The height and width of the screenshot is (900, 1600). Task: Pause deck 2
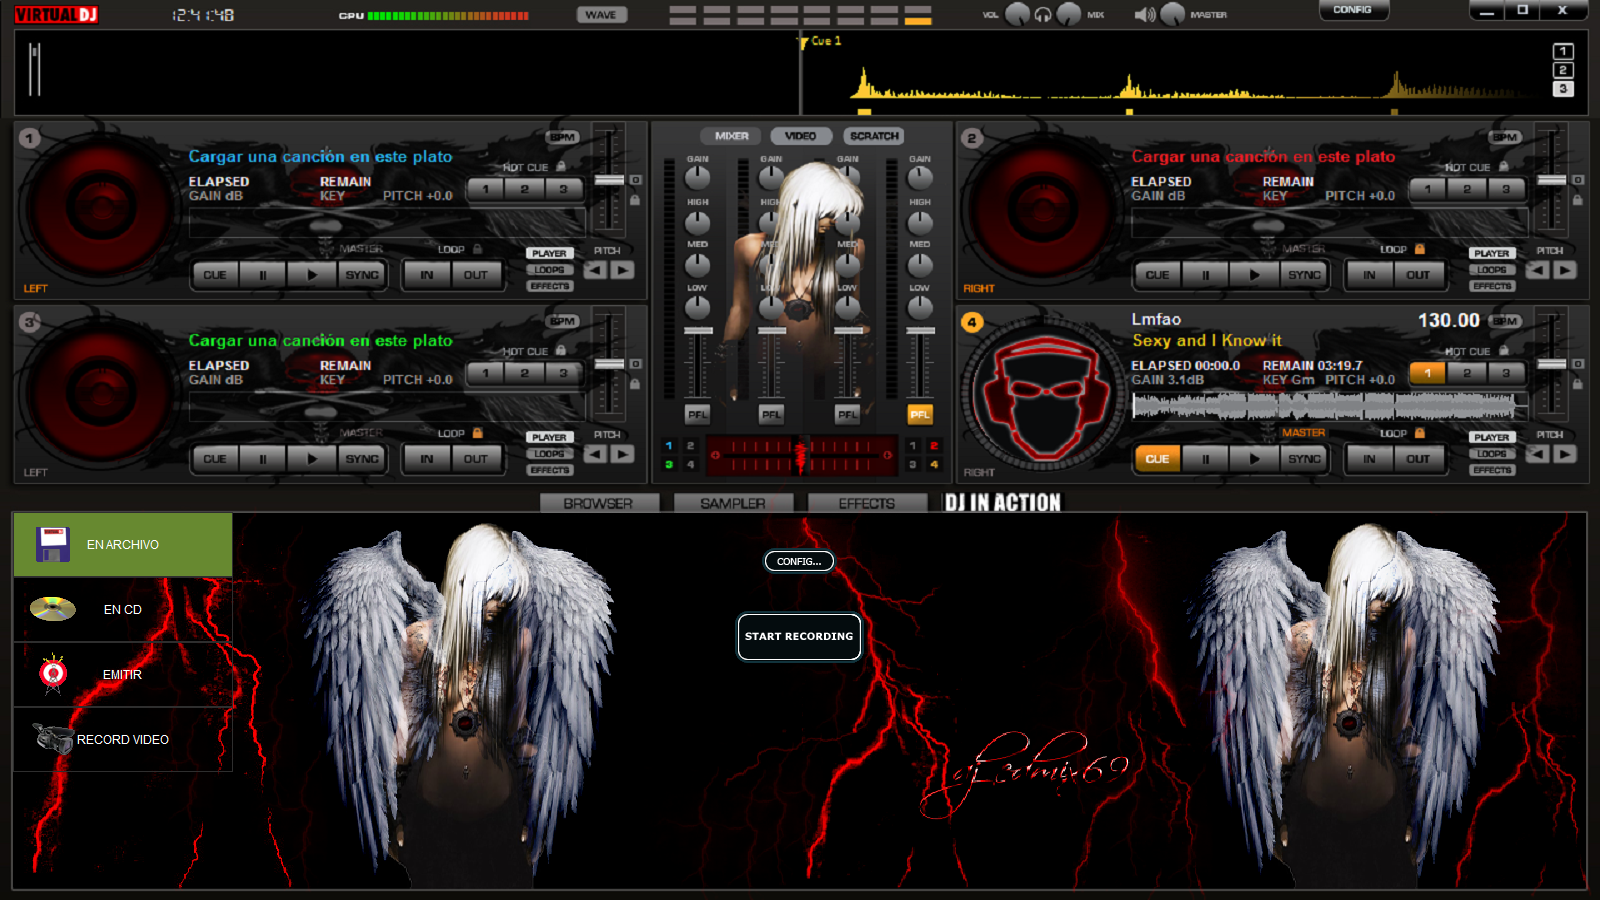pos(1205,275)
